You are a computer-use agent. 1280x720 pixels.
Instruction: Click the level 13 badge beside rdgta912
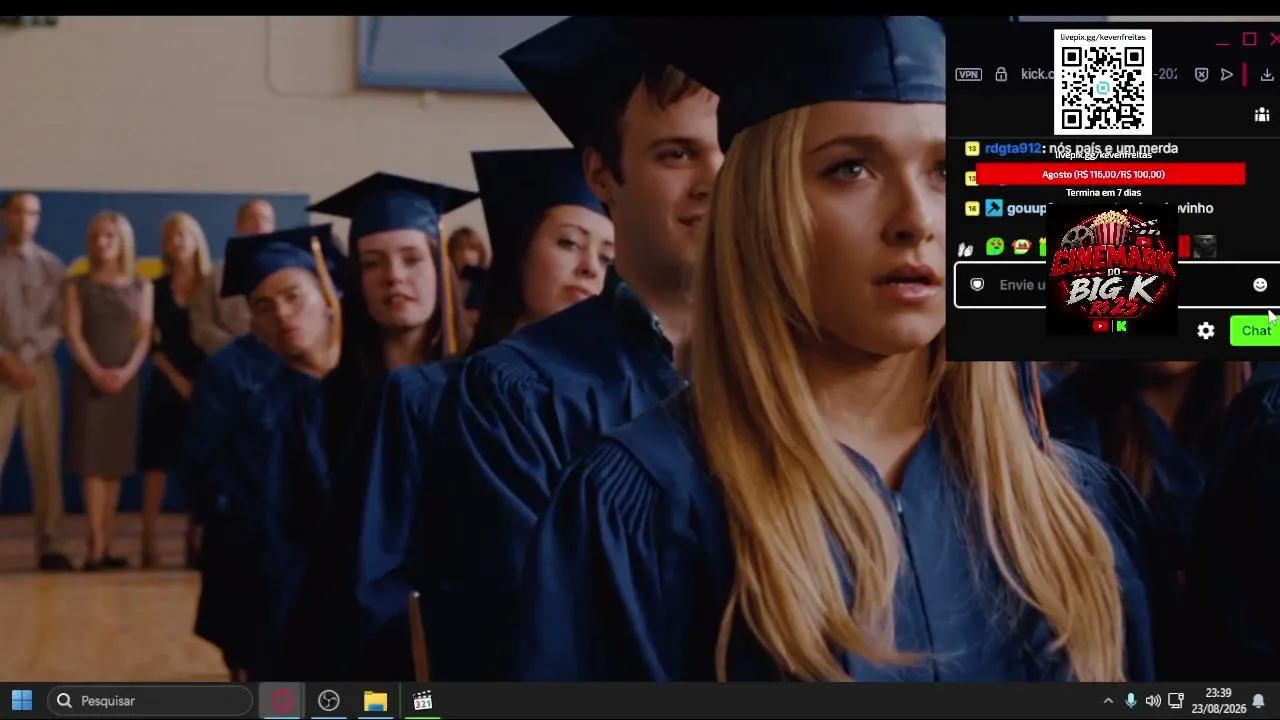971,149
